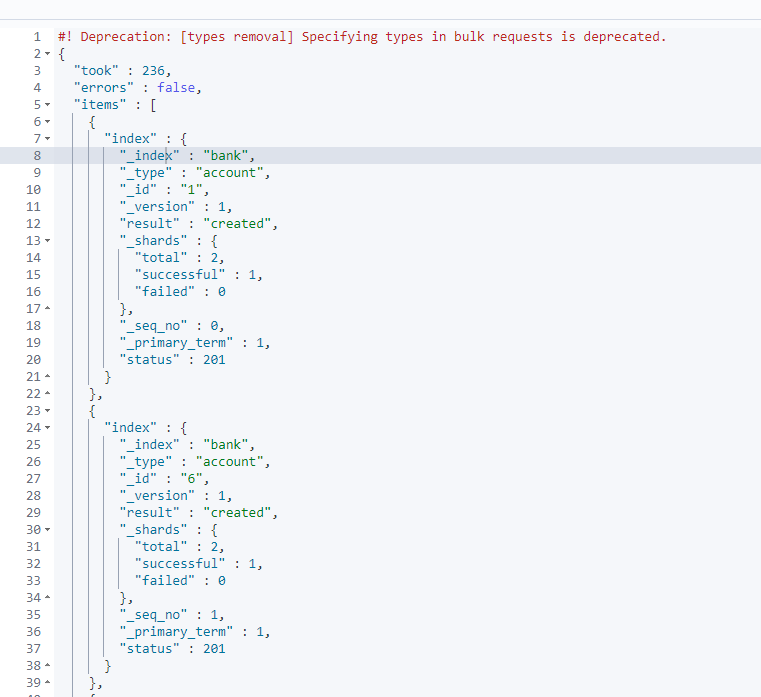Click the closing fold arrow at line 17
This screenshot has height=697, width=761.
[x=48, y=308]
